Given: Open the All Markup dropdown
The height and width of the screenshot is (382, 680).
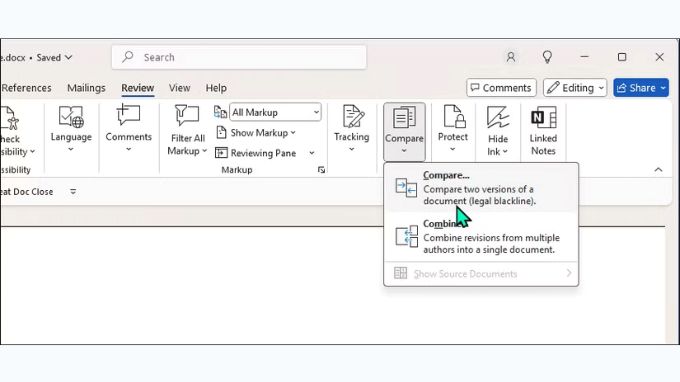Looking at the screenshot, I should point(275,112).
